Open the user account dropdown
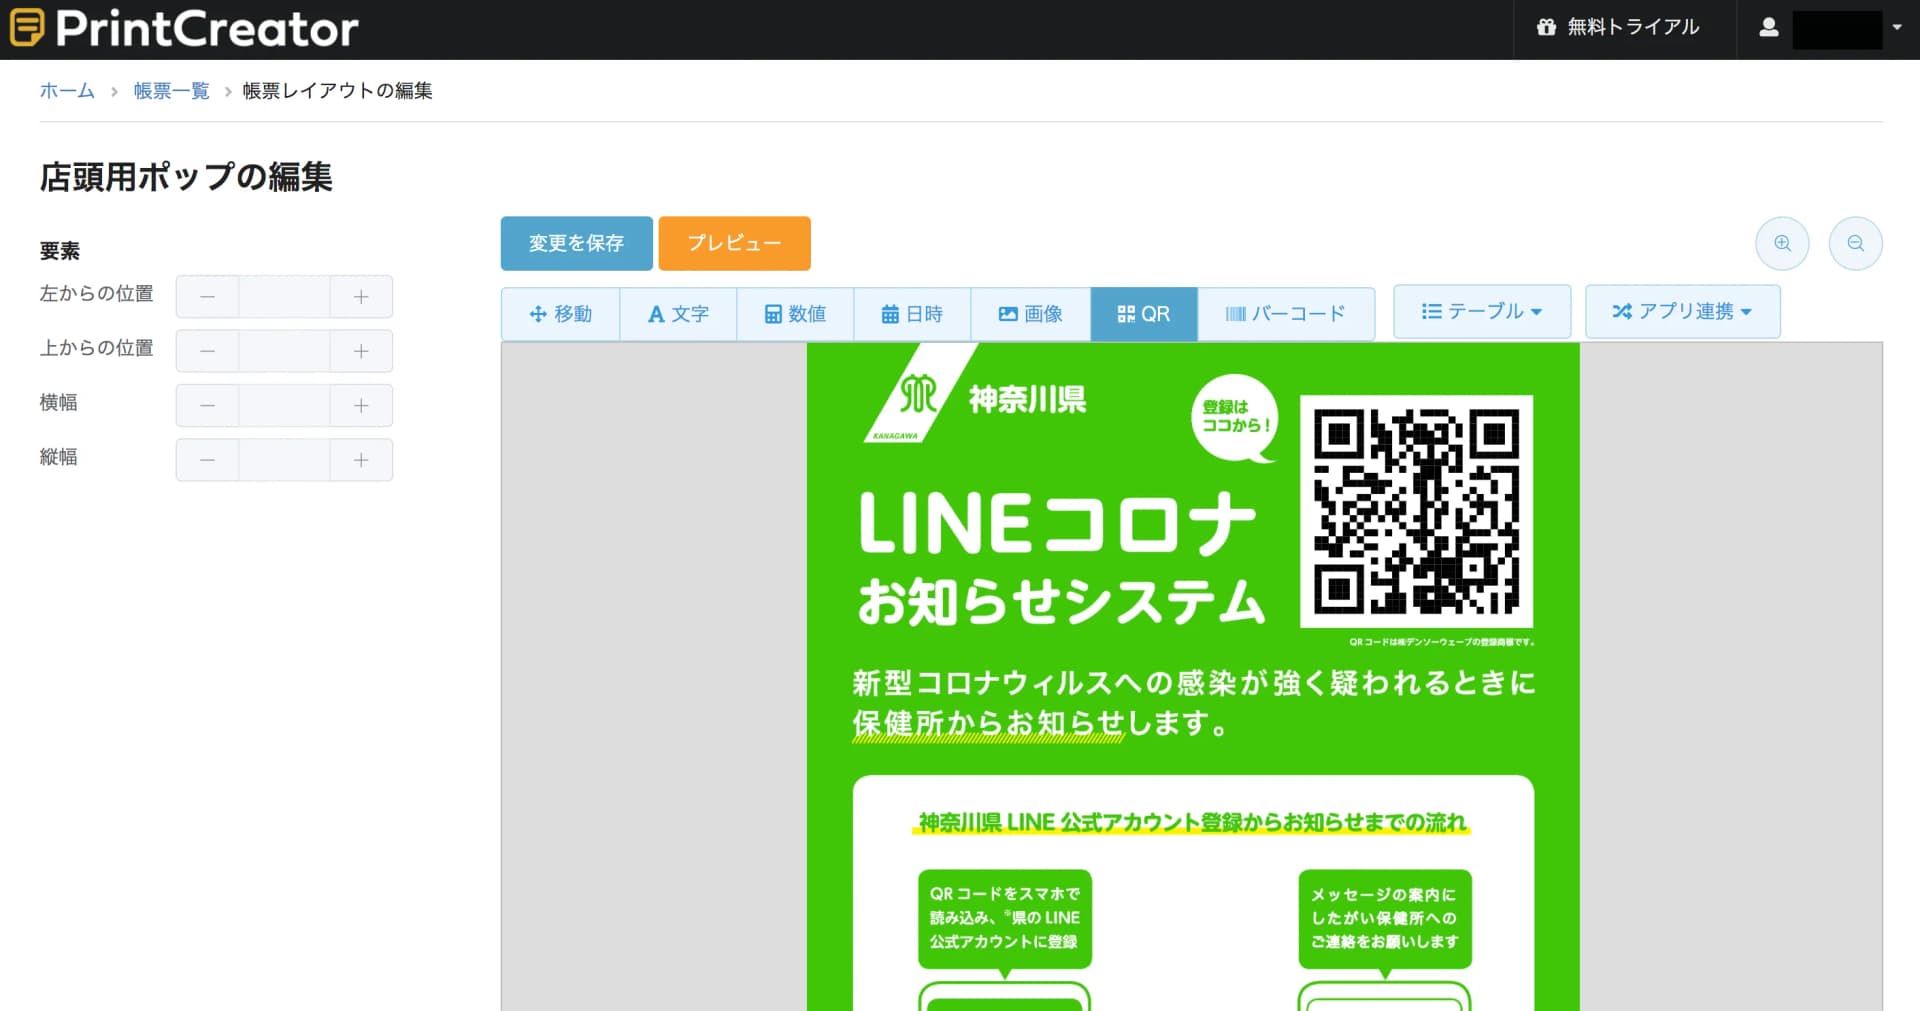This screenshot has height=1011, width=1920. [1830, 28]
